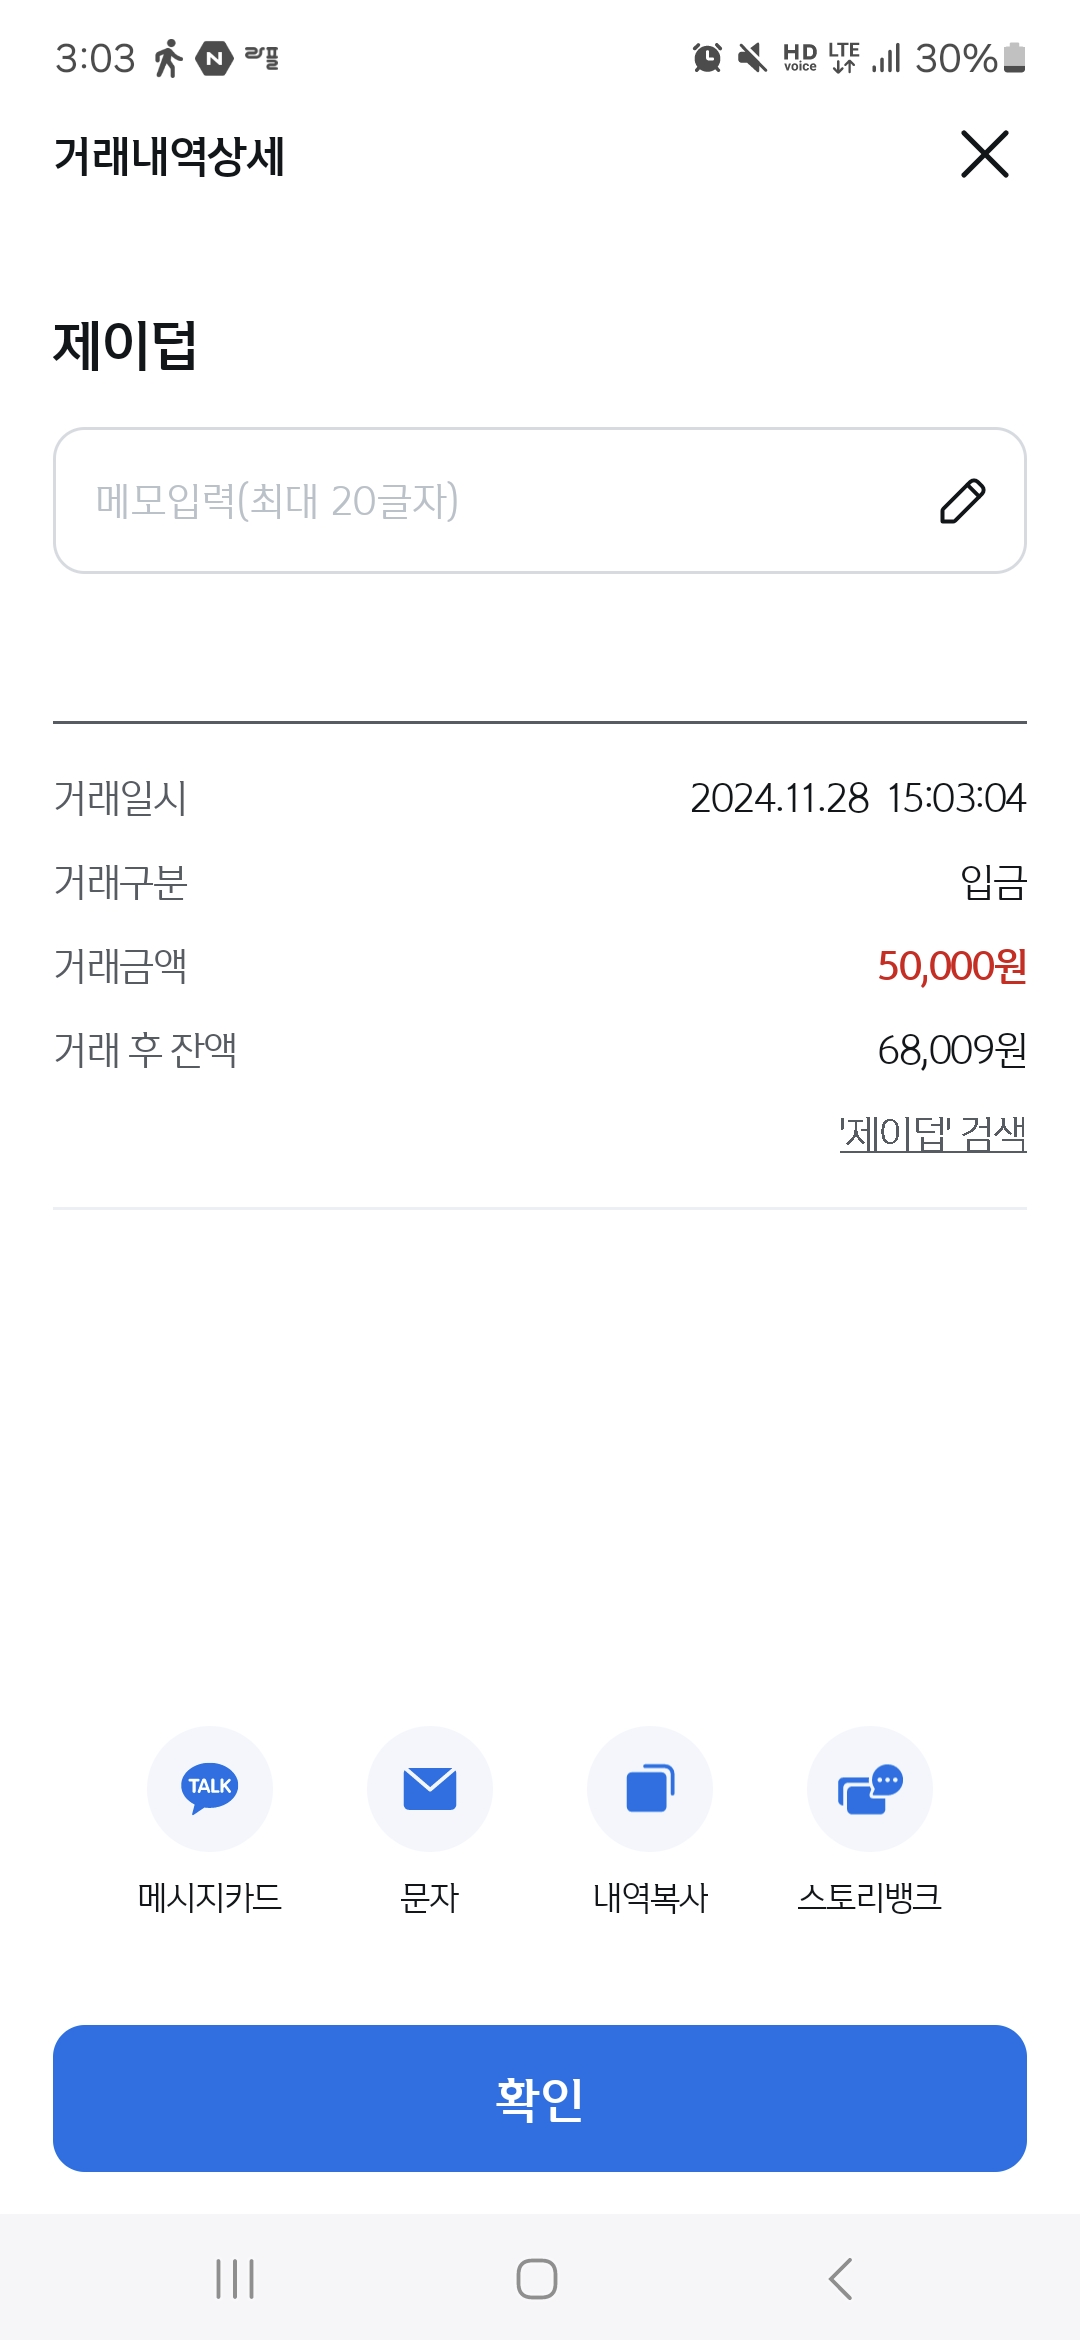Tap the 내역복사 text label
Image resolution: width=1080 pixels, height=2340 pixels.
pos(650,1897)
